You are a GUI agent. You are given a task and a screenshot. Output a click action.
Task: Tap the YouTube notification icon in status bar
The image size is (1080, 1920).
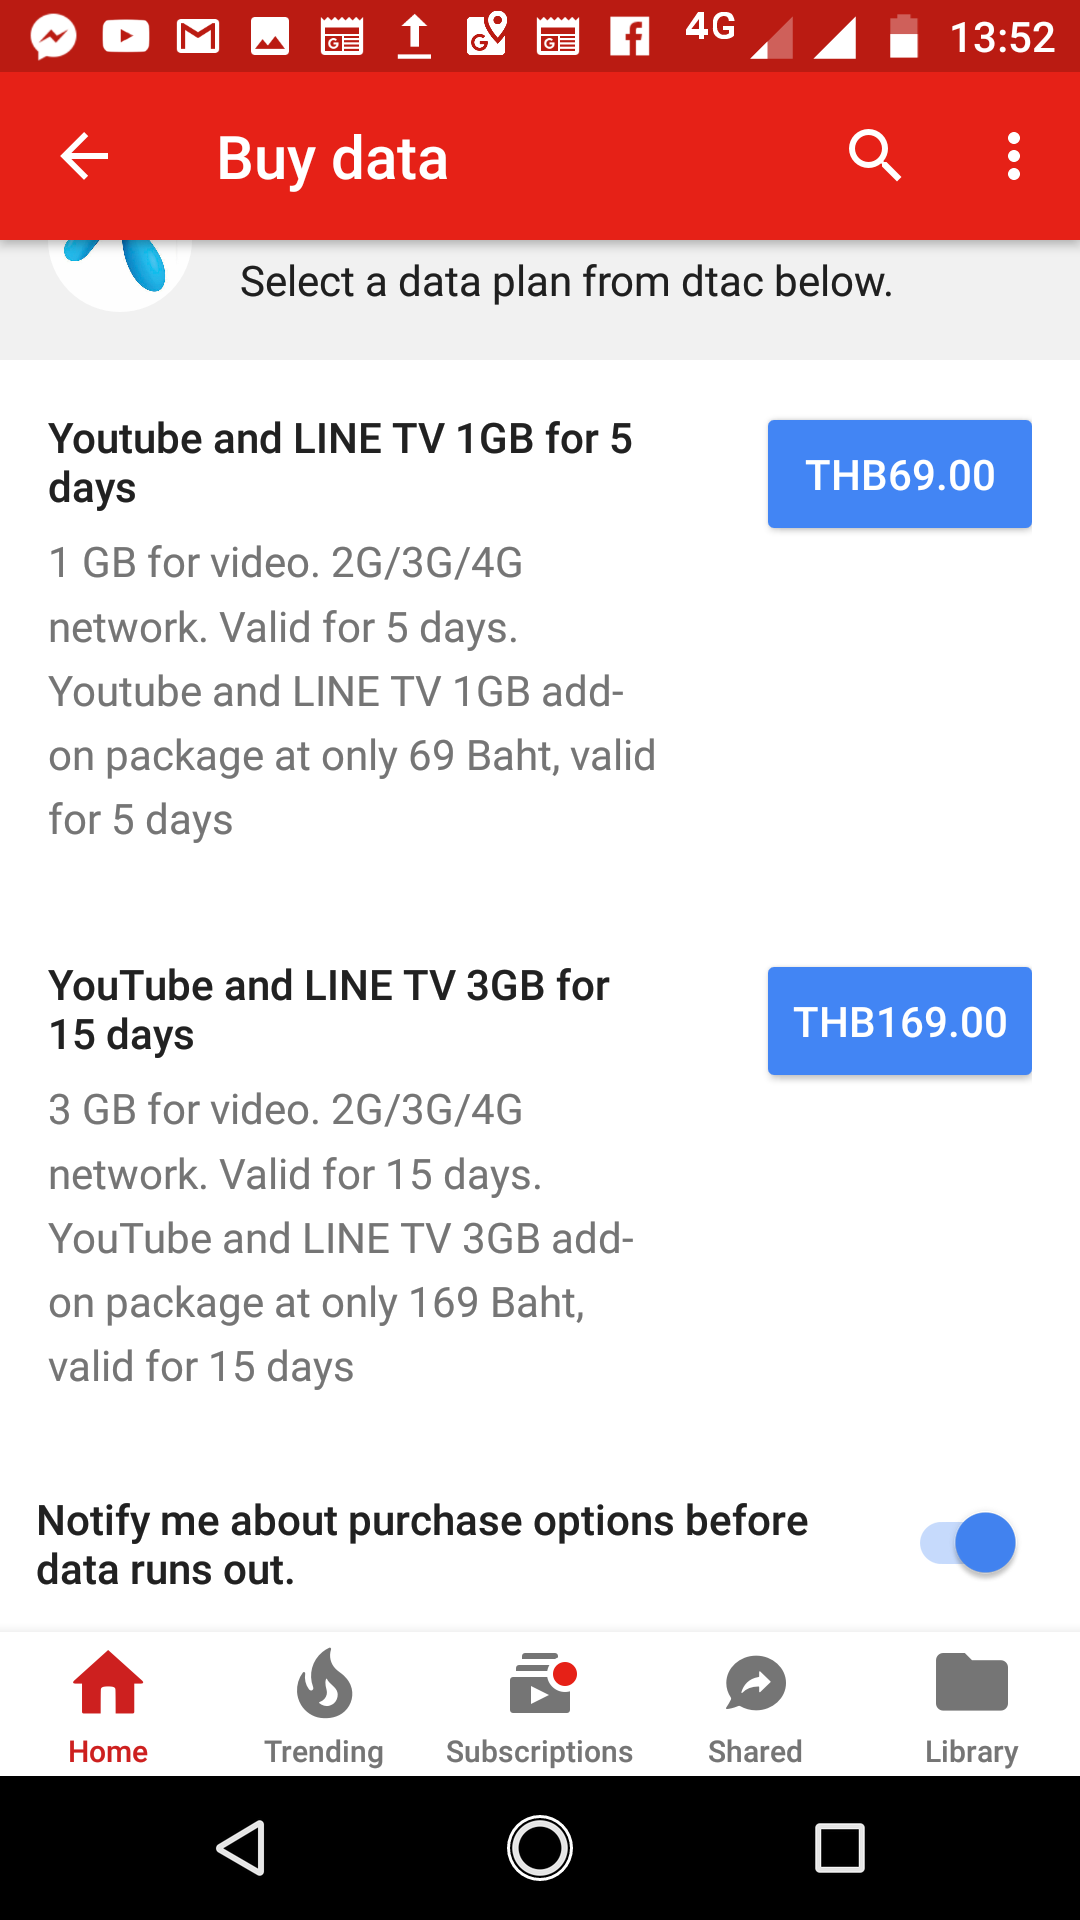(x=126, y=38)
